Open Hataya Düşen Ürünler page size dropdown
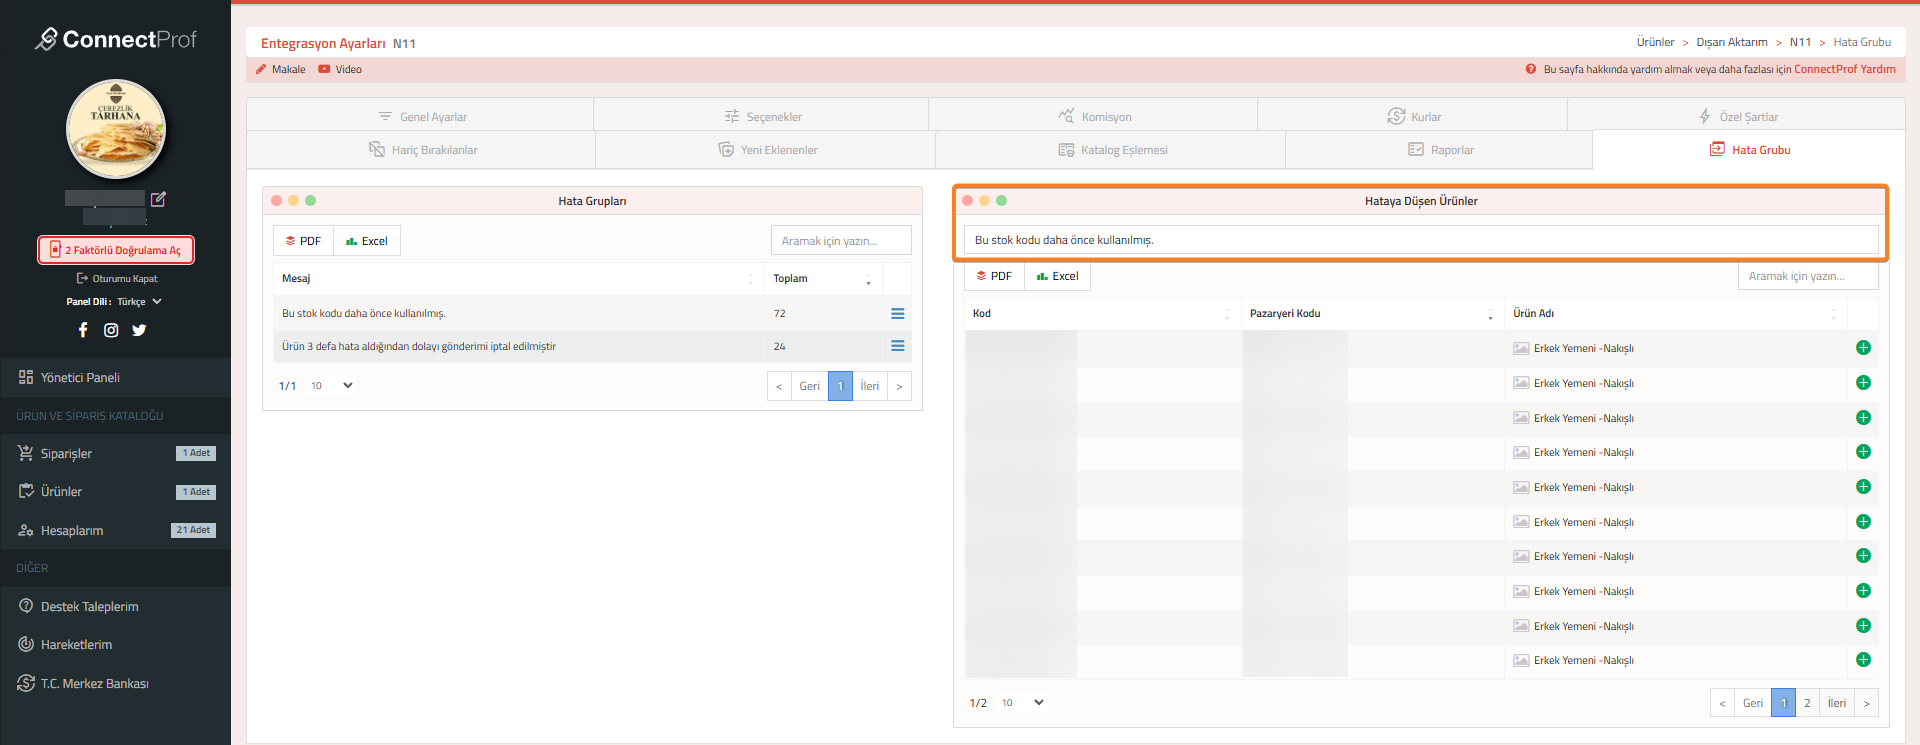Screen dimensions: 1920x745 1022,703
